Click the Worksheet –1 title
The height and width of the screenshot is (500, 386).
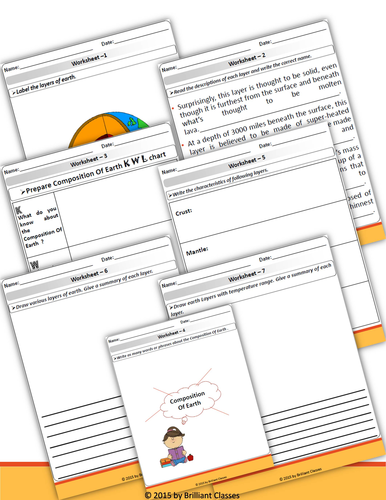tap(89, 59)
